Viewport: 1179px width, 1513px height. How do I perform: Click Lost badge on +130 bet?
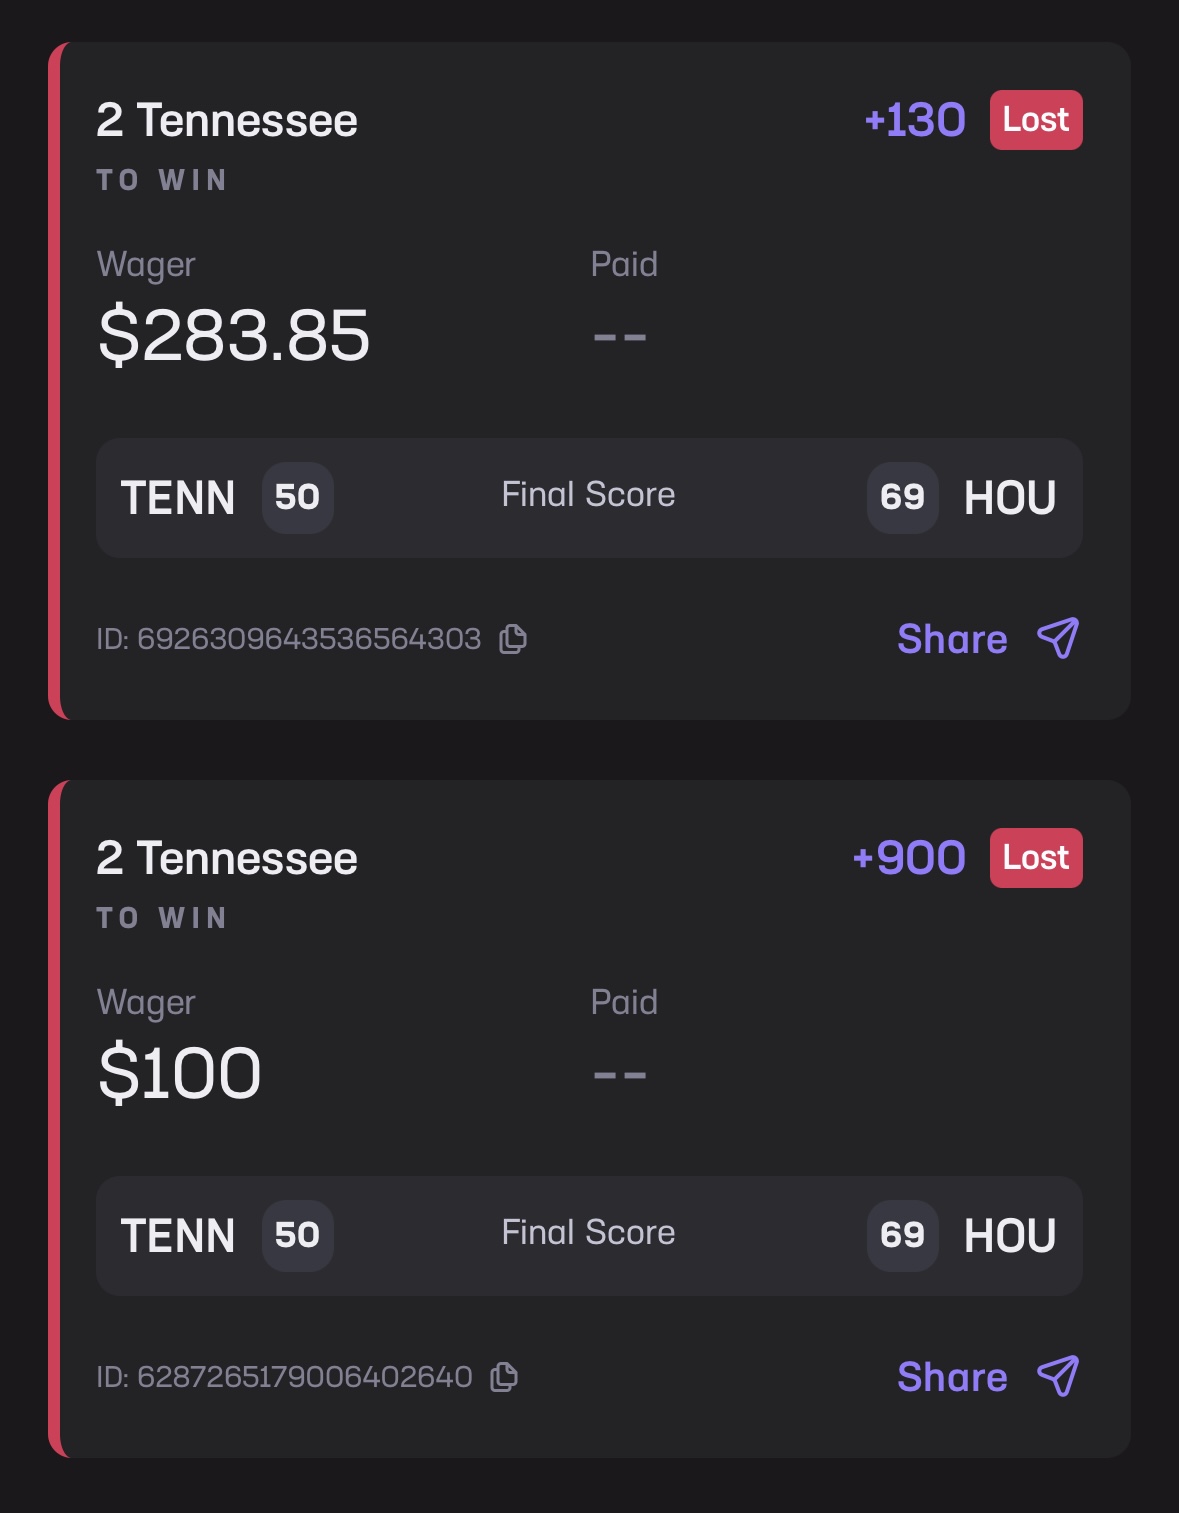click(1036, 120)
